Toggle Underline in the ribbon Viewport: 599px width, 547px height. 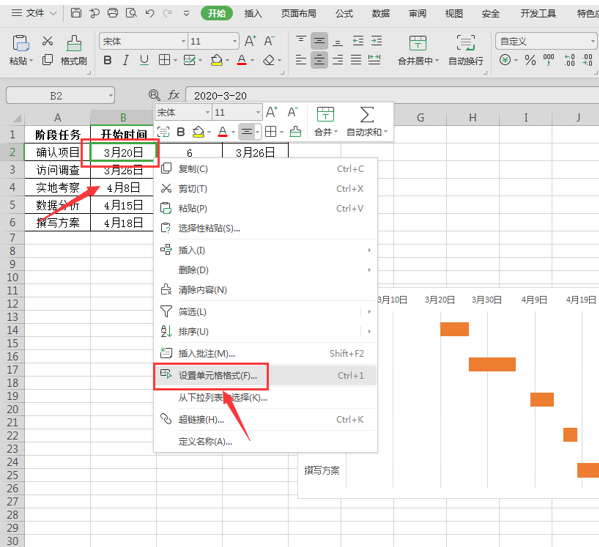click(x=144, y=60)
